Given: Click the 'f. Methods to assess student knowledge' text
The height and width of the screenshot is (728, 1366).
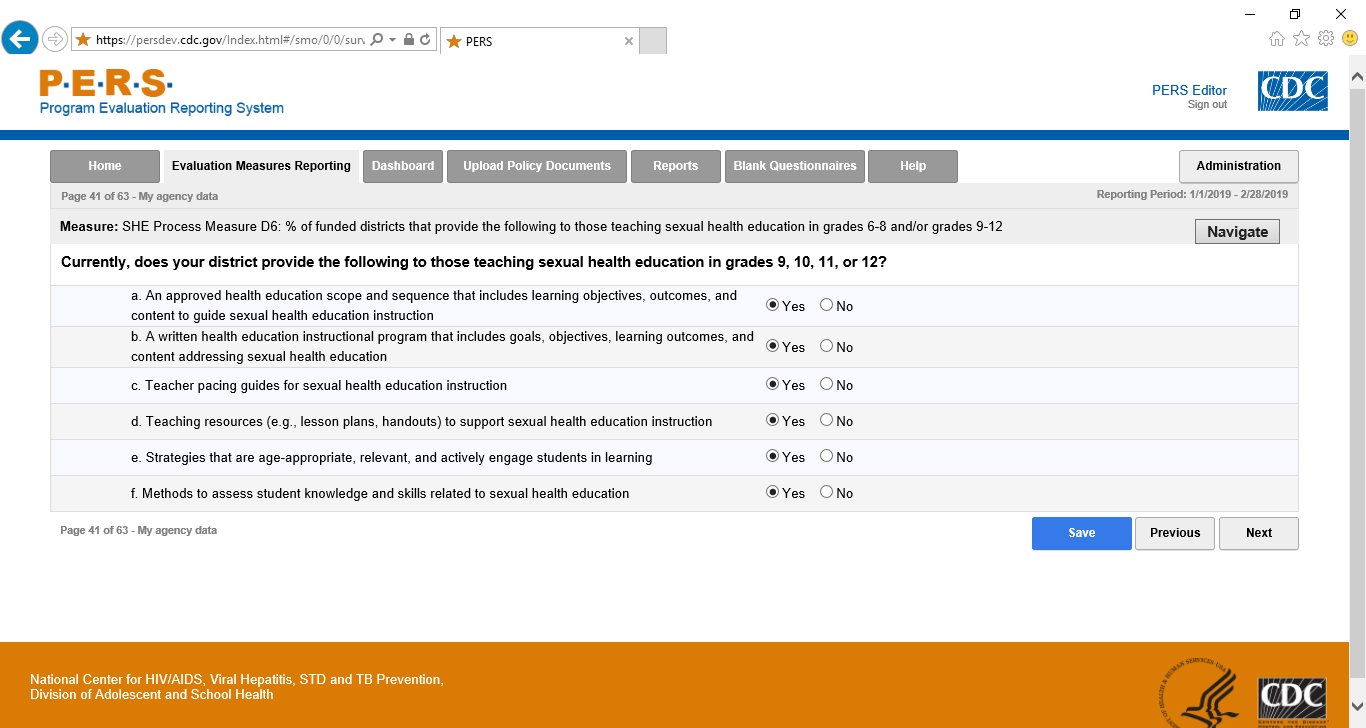Looking at the screenshot, I should click(x=380, y=493).
